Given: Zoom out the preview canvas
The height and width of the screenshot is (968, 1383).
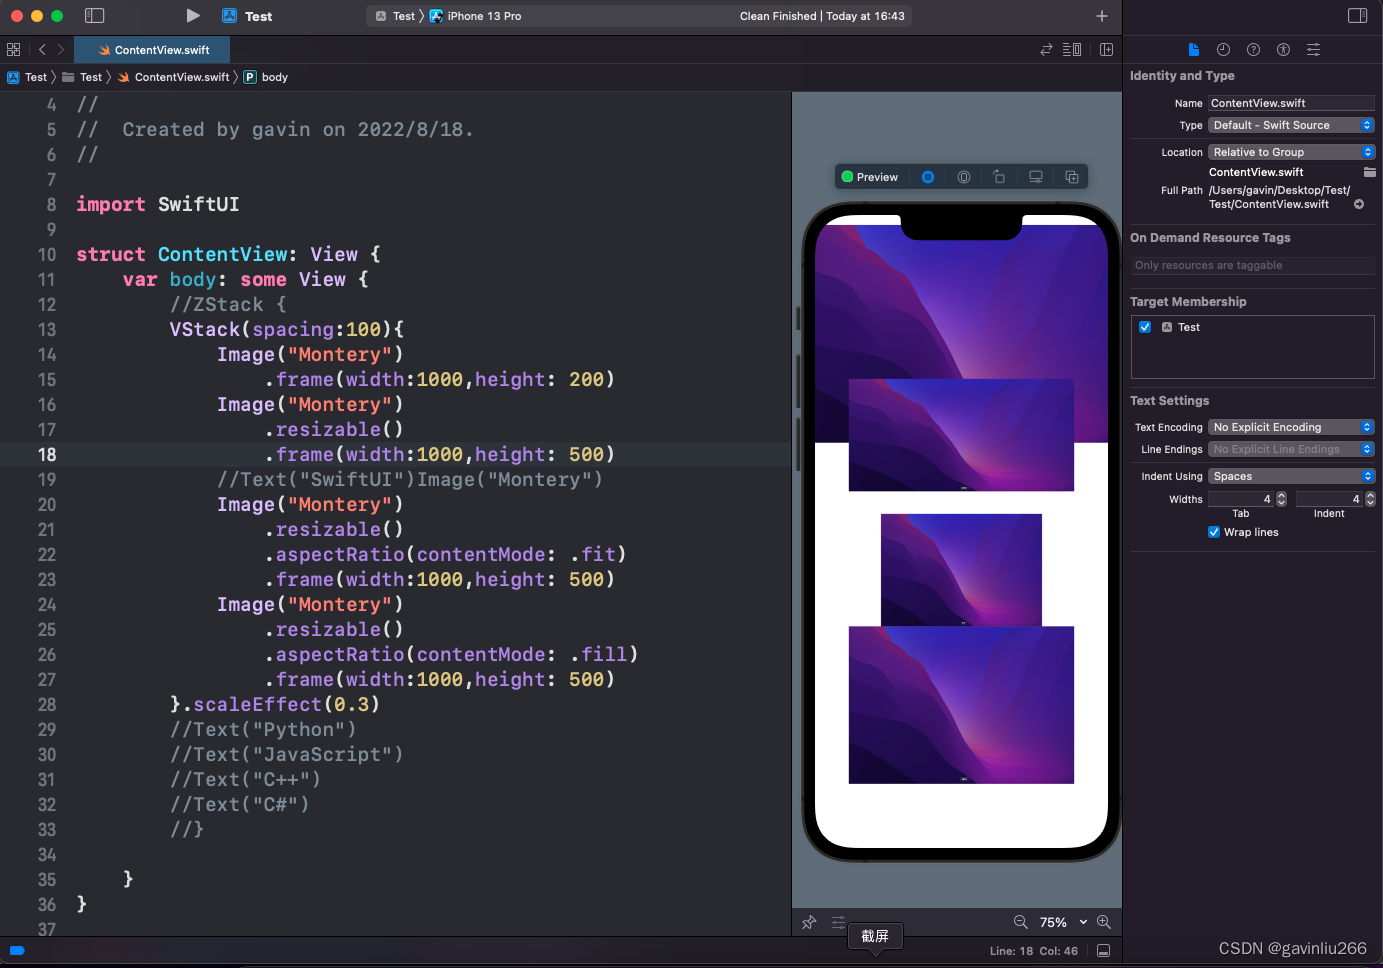Looking at the screenshot, I should (1021, 922).
